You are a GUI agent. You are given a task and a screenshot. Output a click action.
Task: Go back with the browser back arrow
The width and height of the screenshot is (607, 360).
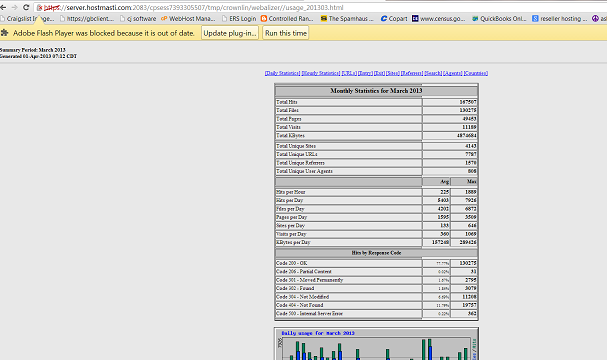tap(3, 7)
